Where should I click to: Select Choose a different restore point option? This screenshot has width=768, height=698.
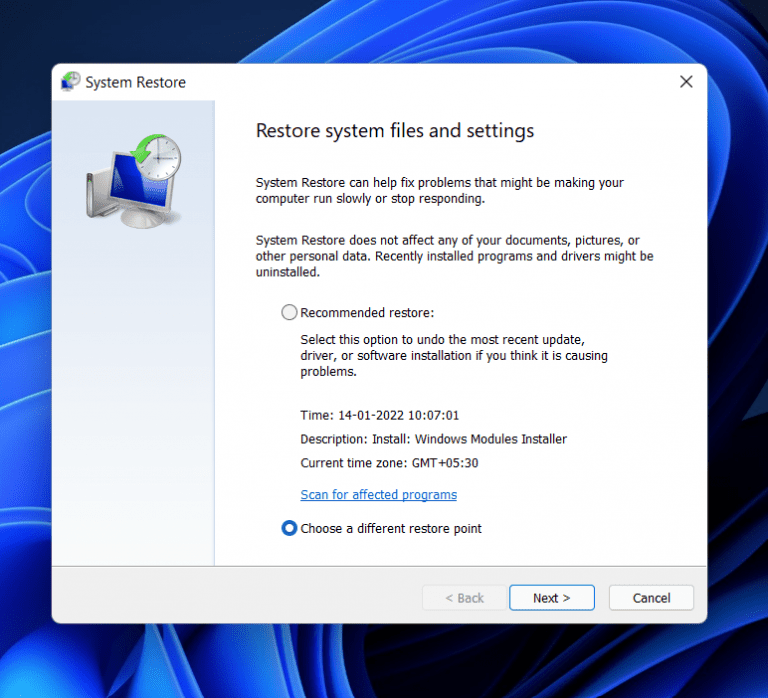click(290, 528)
